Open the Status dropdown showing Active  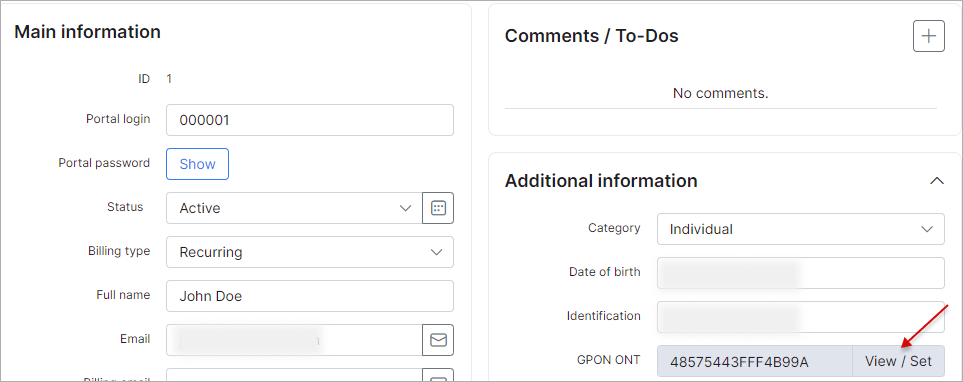pyautogui.click(x=294, y=208)
